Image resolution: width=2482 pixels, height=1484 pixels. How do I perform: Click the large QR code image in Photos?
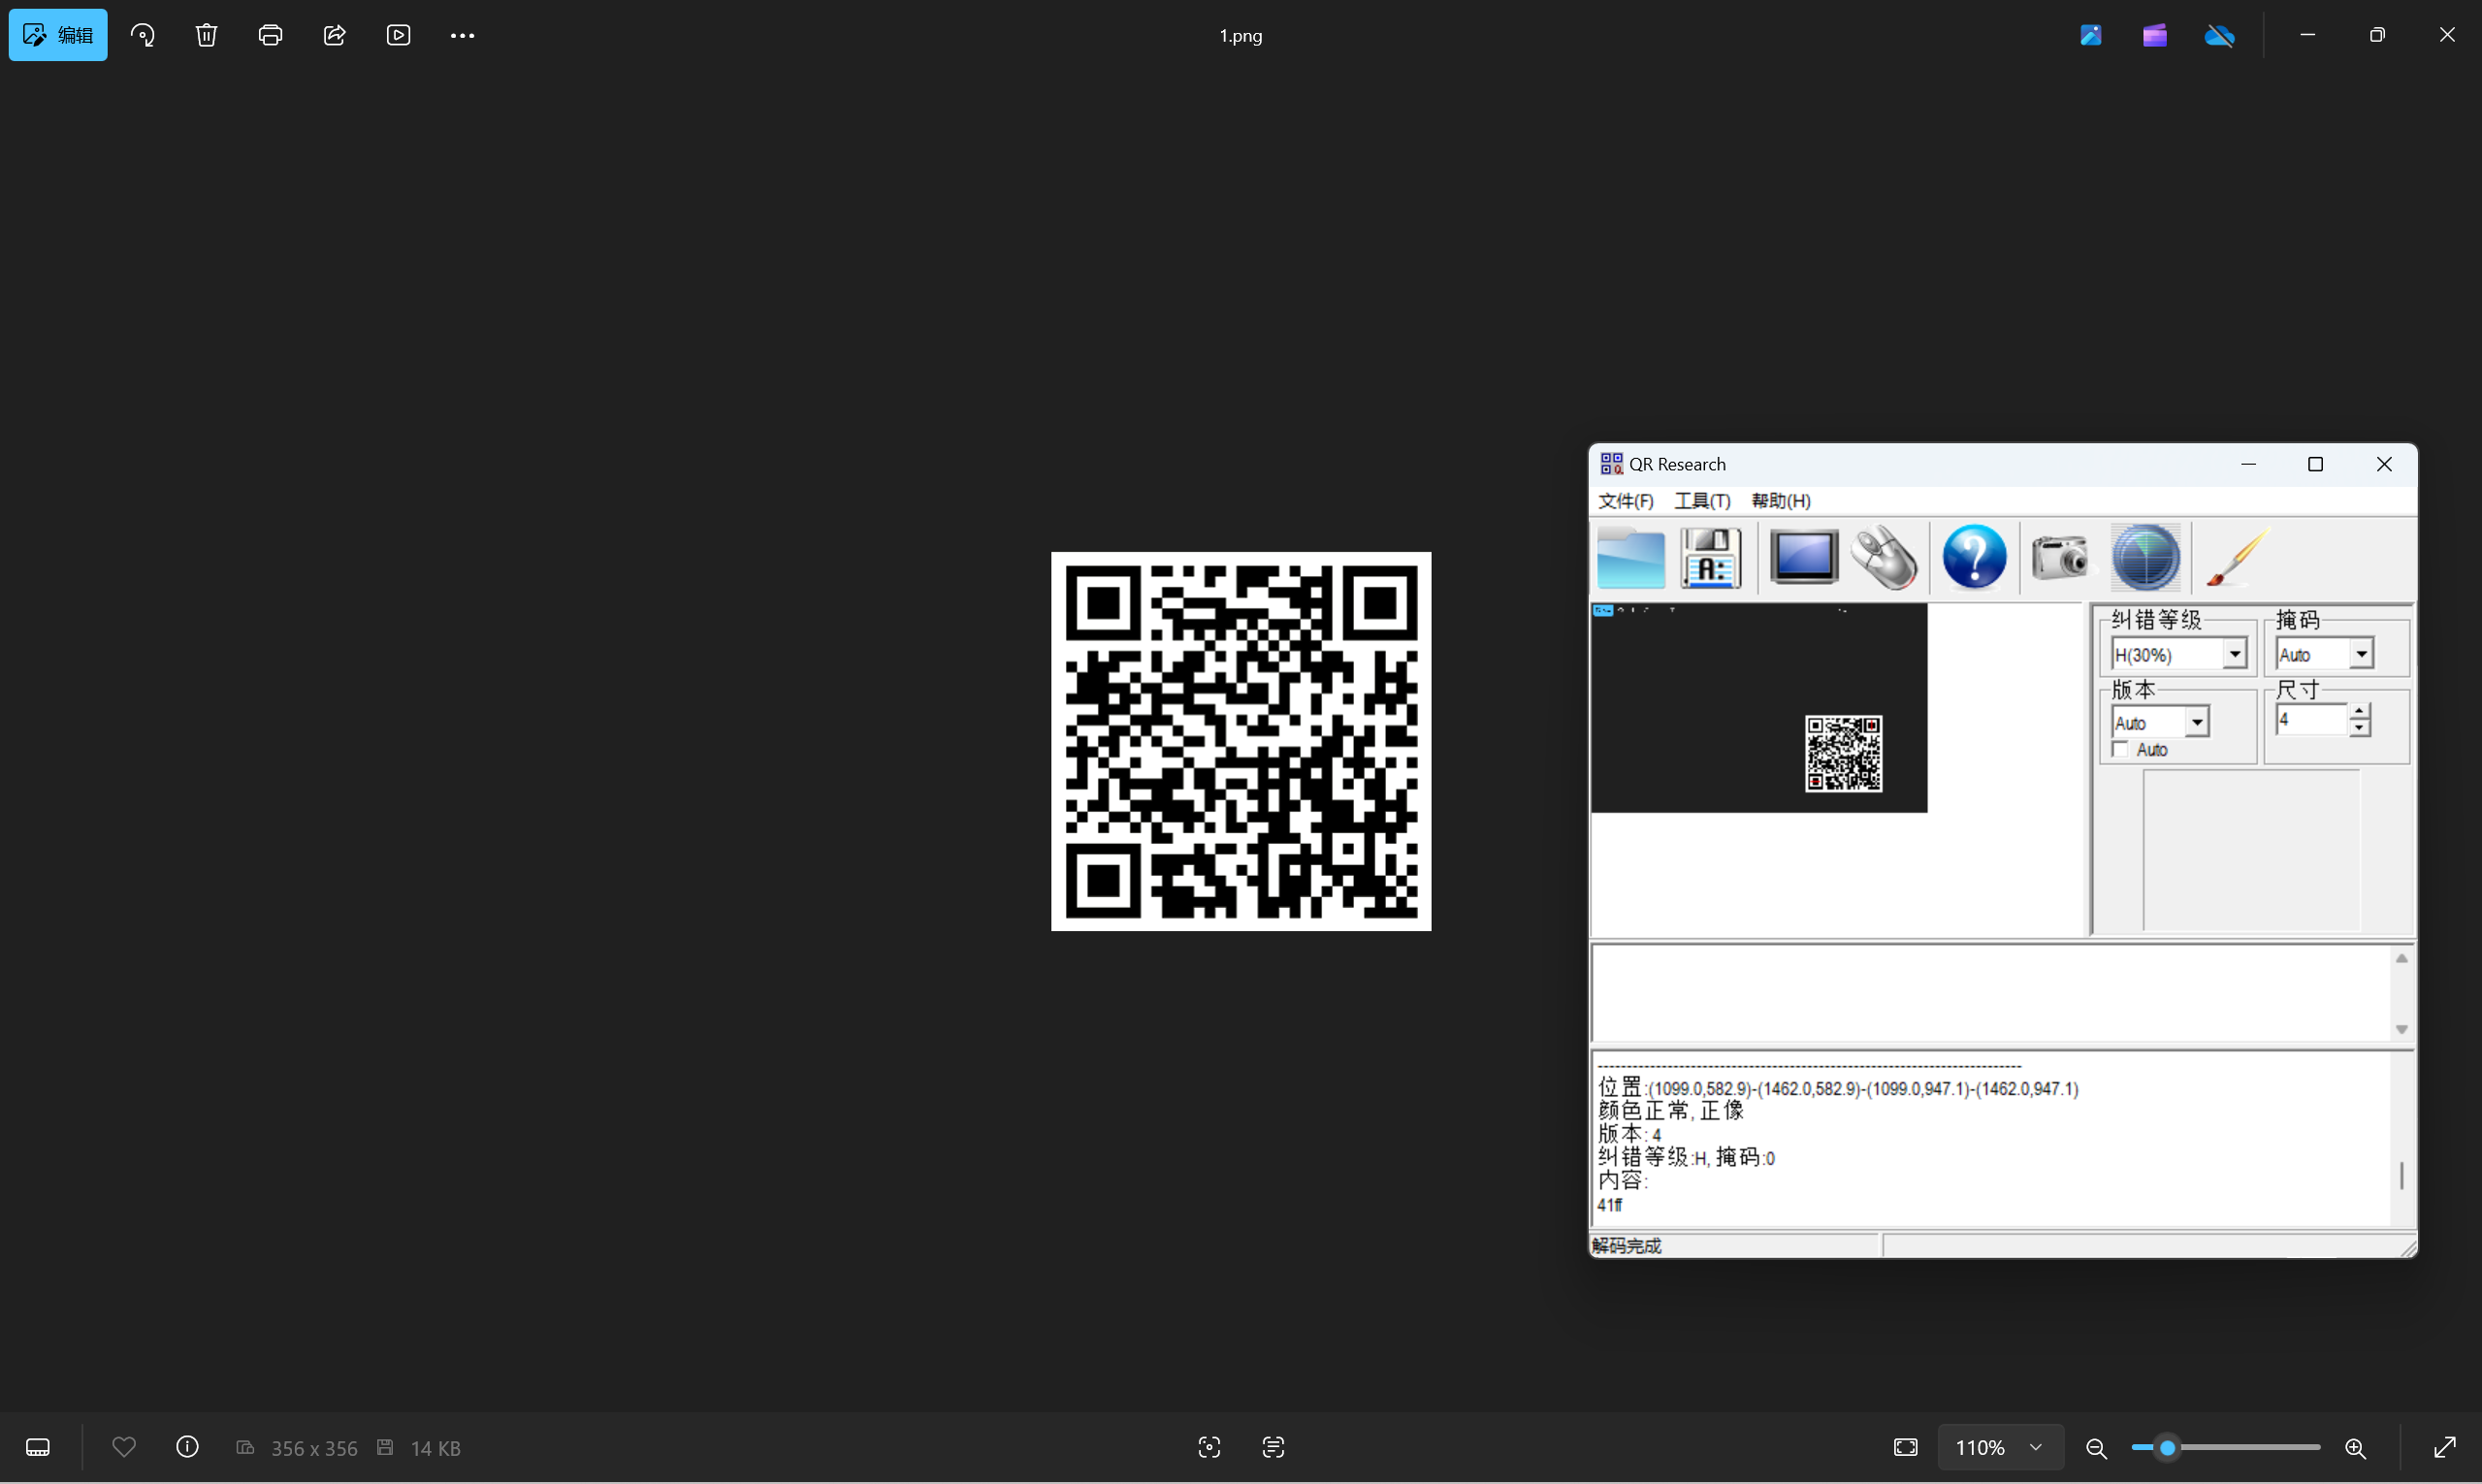click(1241, 741)
